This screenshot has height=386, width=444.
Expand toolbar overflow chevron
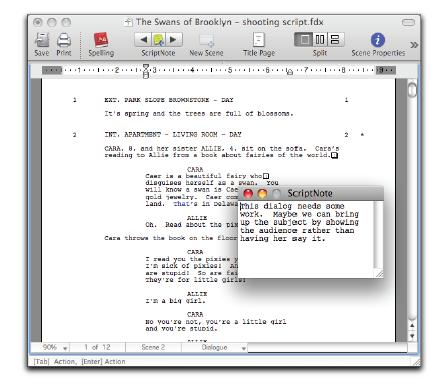pos(414,45)
